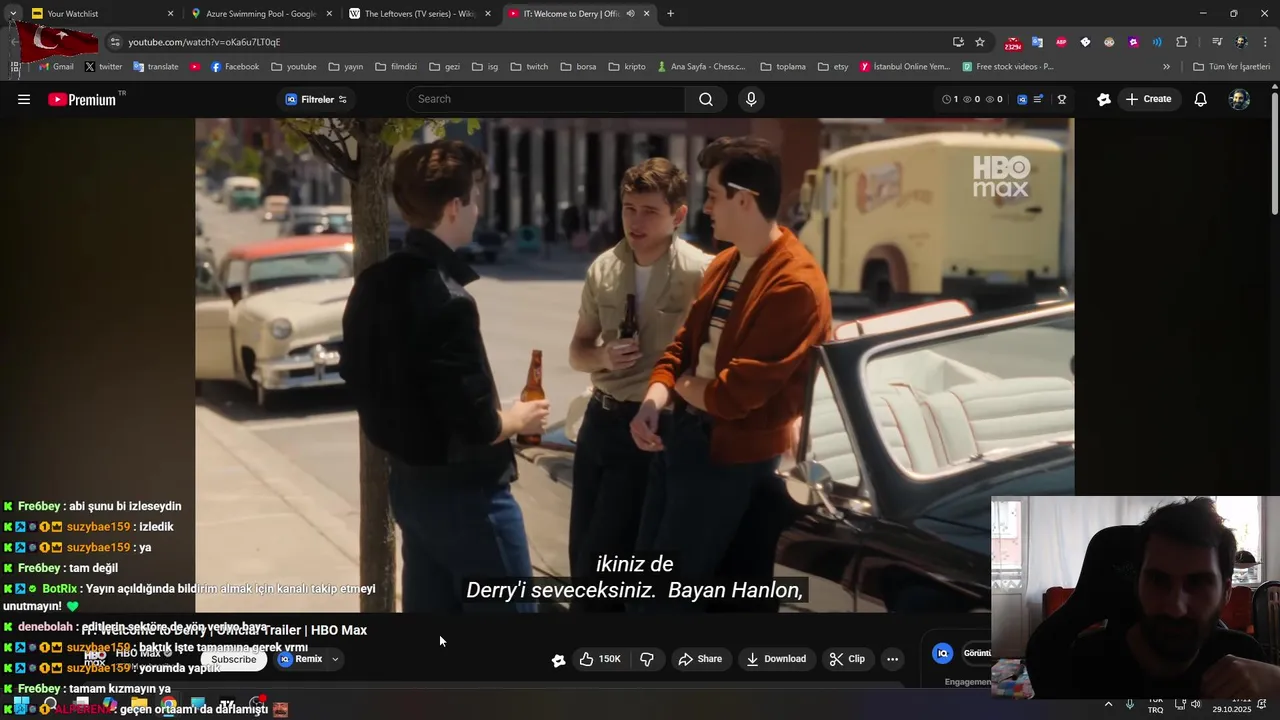Open the Facebook bookmark
Viewport: 1280px width, 720px height.
[x=234, y=67]
